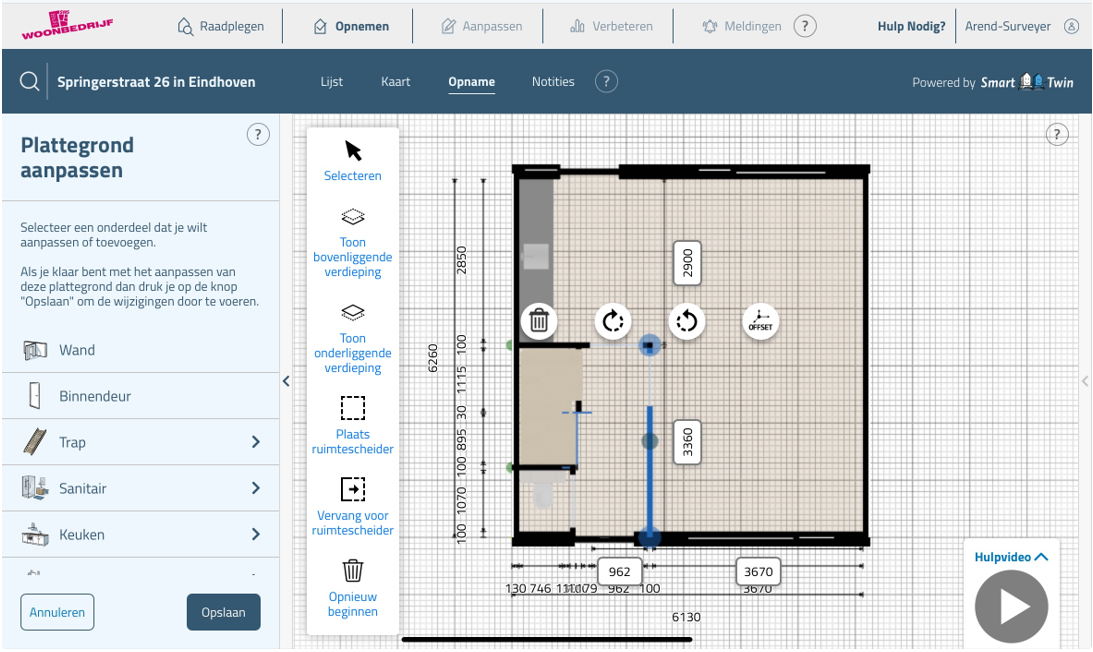Play the Hulpvideo
This screenshot has width=1093, height=652.
click(1011, 606)
